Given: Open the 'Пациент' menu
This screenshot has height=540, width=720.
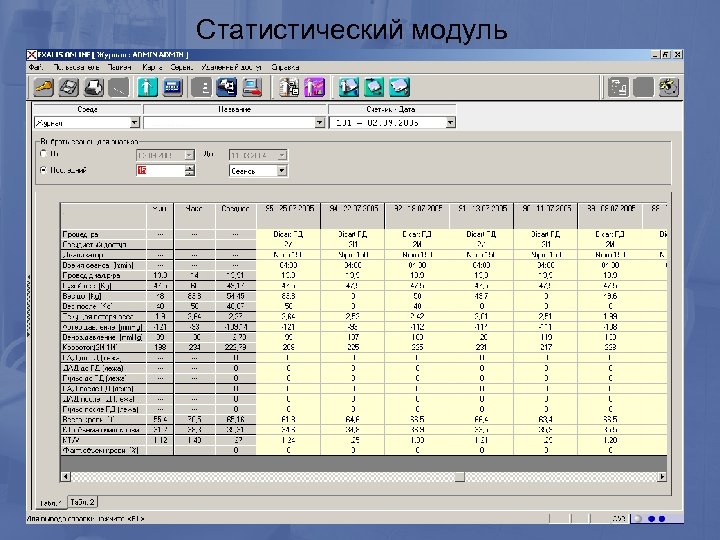Looking at the screenshot, I should [x=120, y=67].
